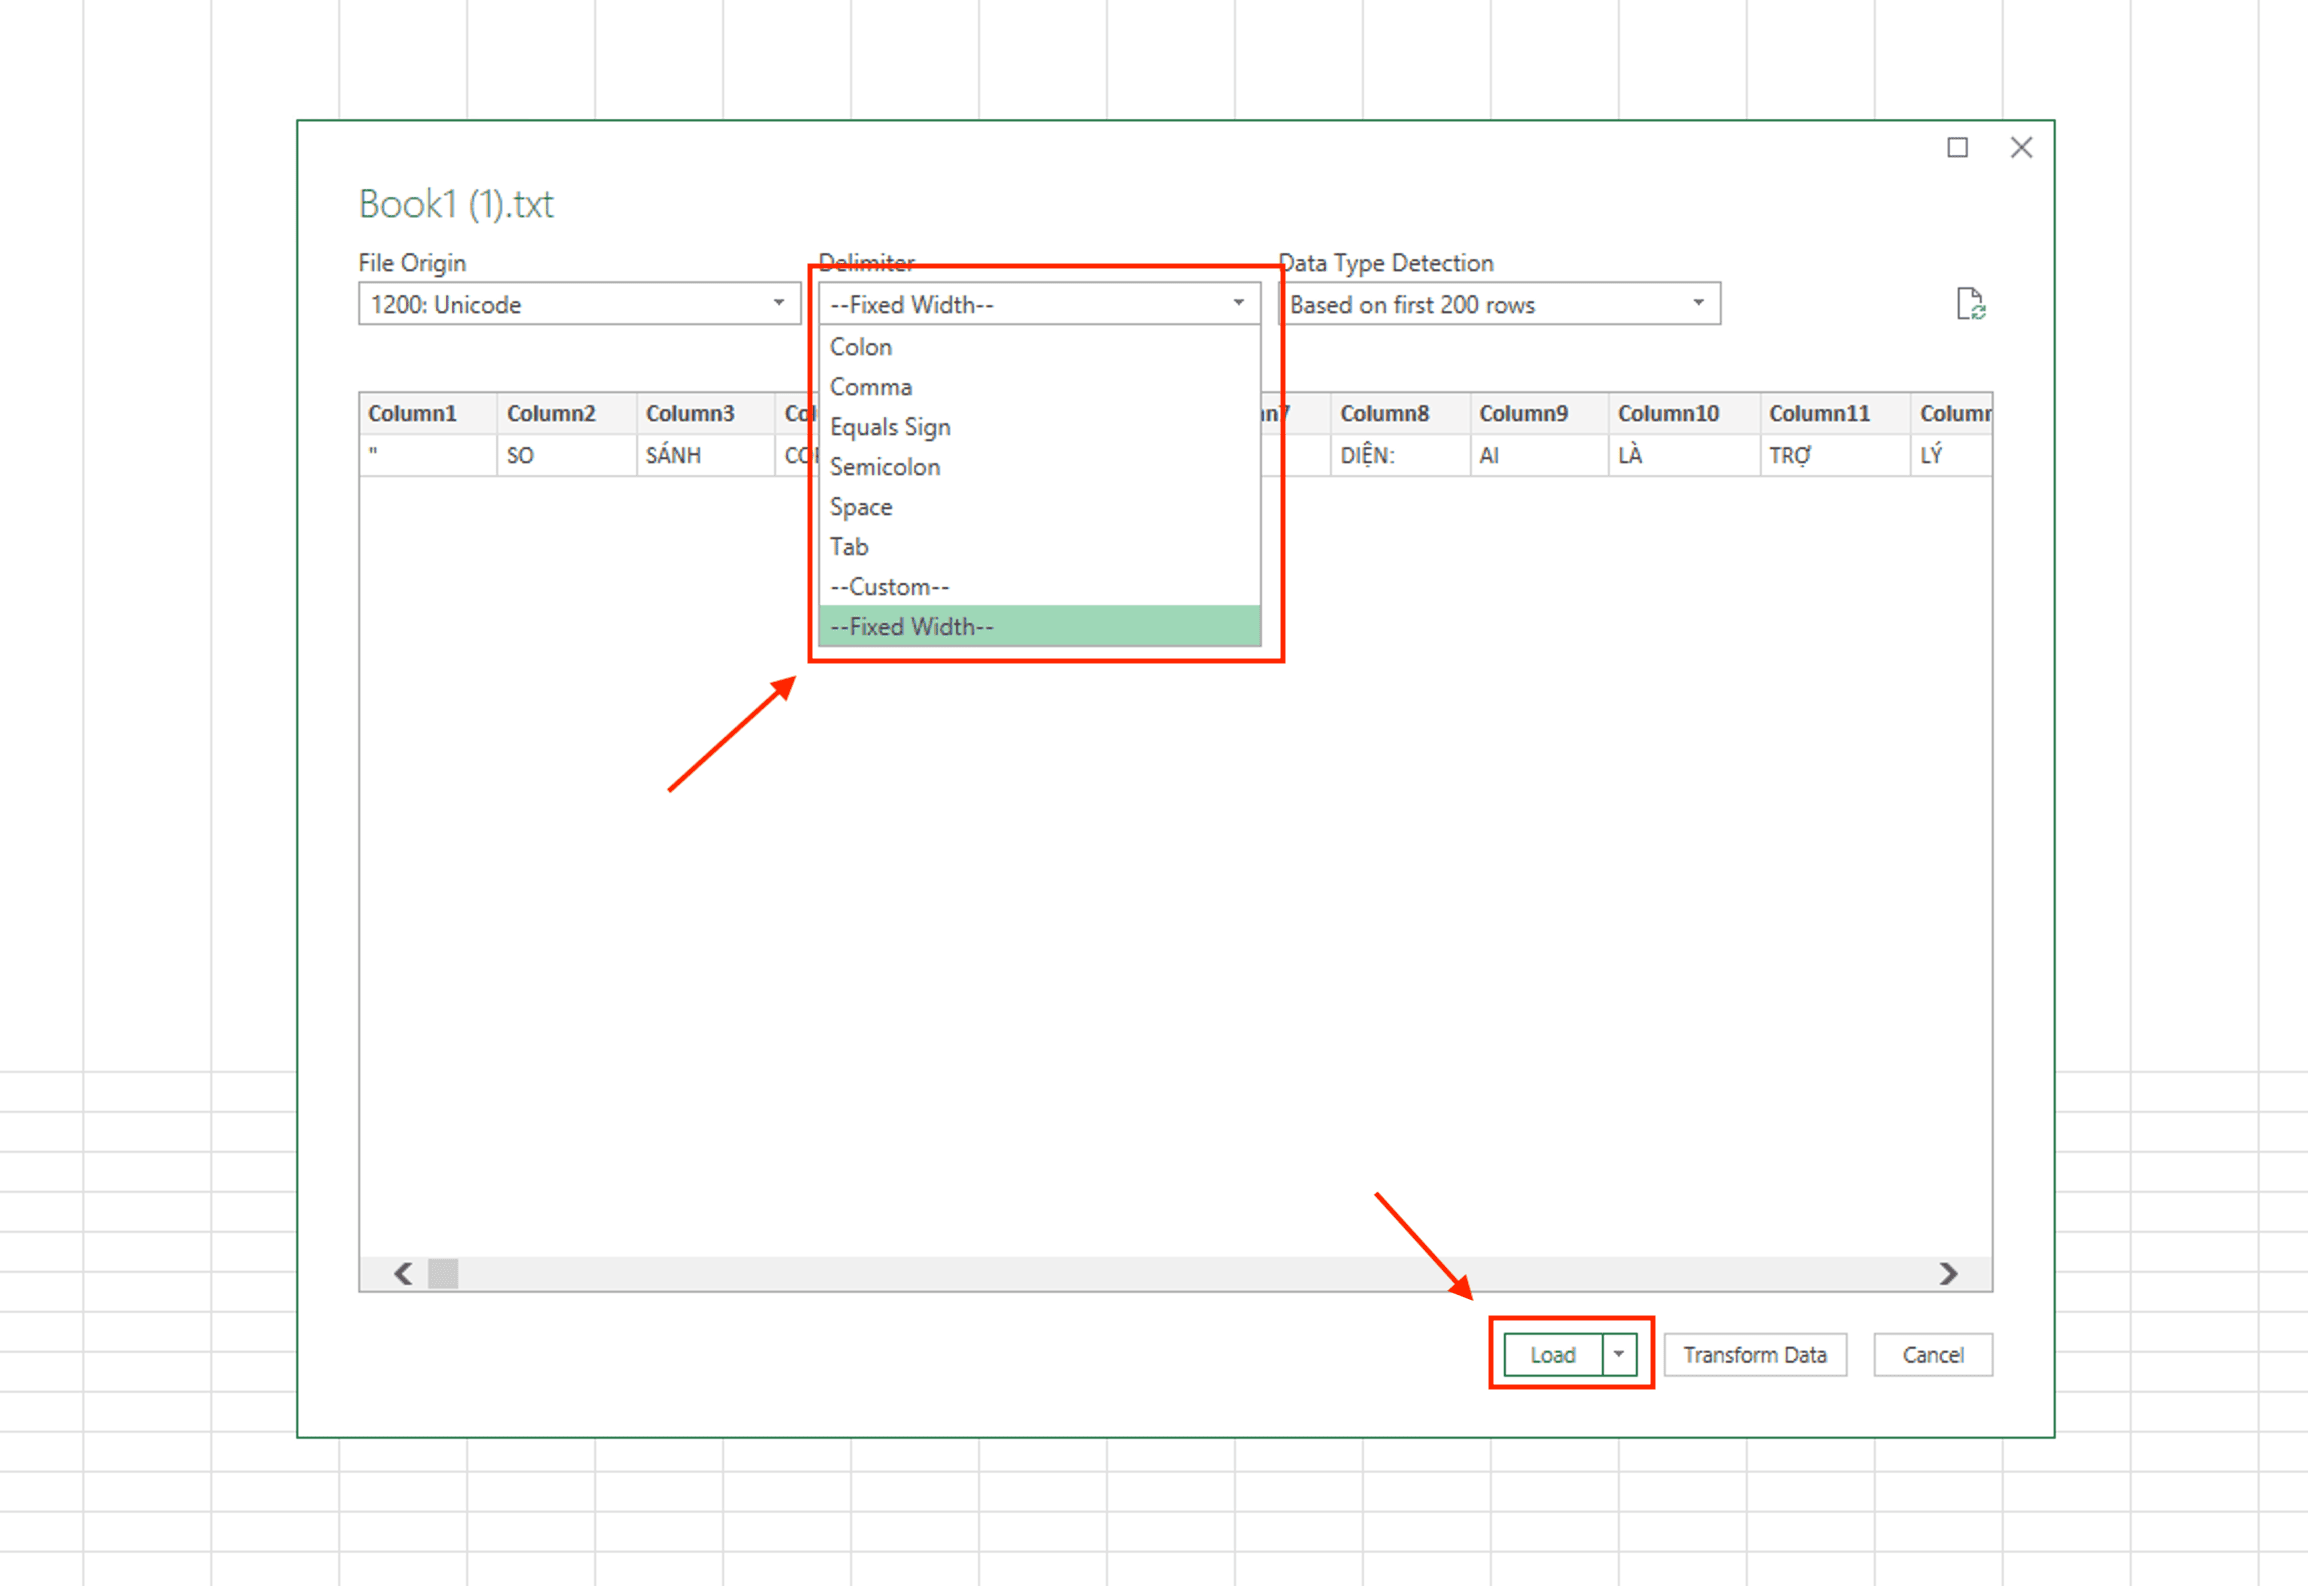Select Comma delimiter option

coord(871,387)
